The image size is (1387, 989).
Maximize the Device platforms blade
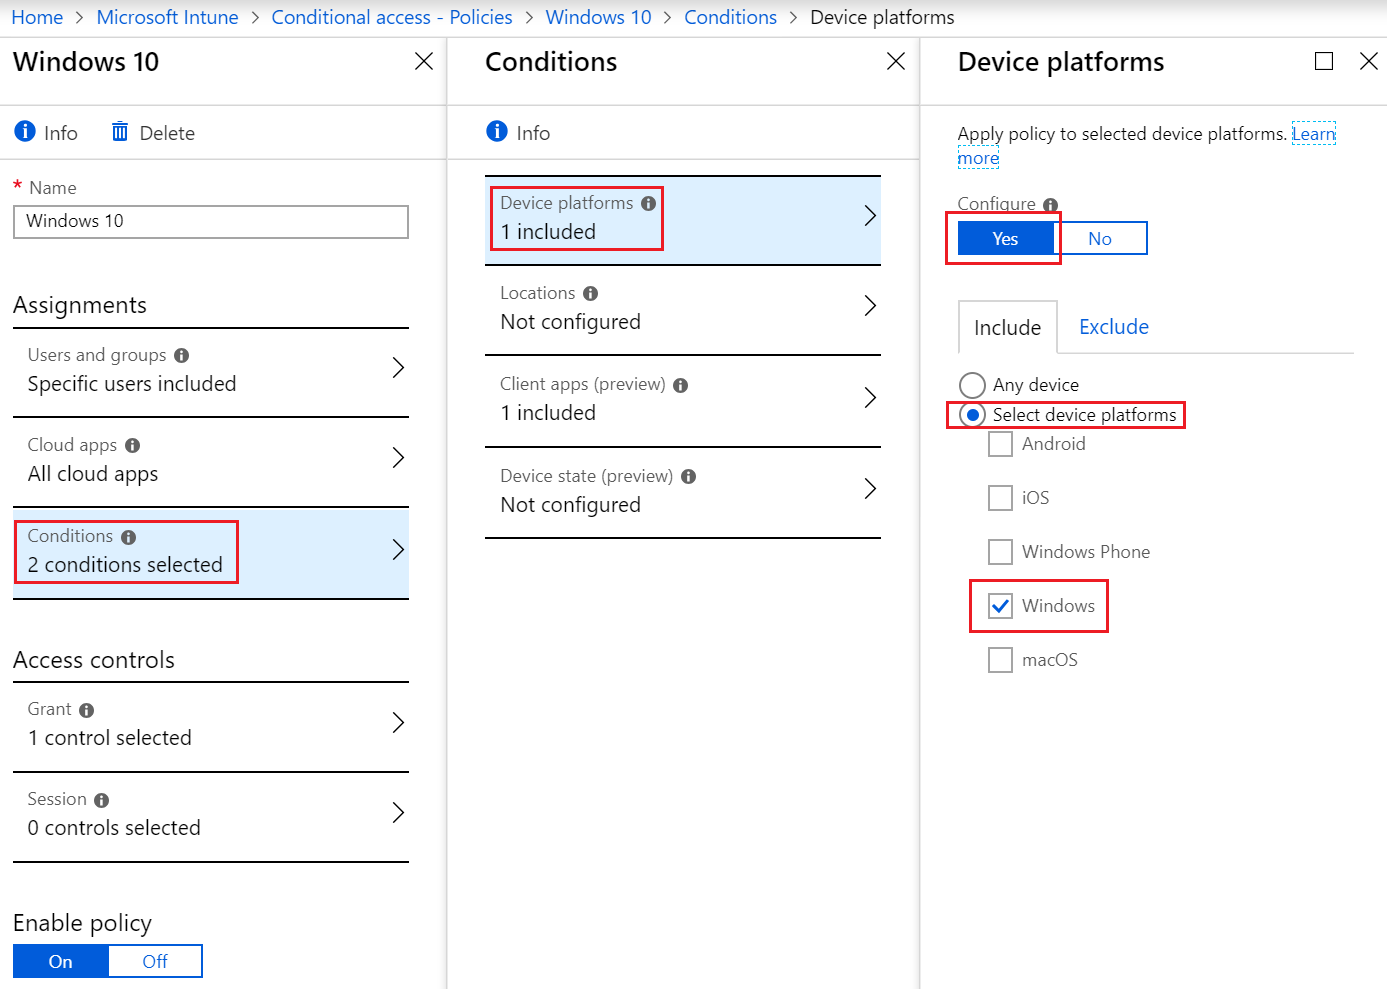point(1324,62)
